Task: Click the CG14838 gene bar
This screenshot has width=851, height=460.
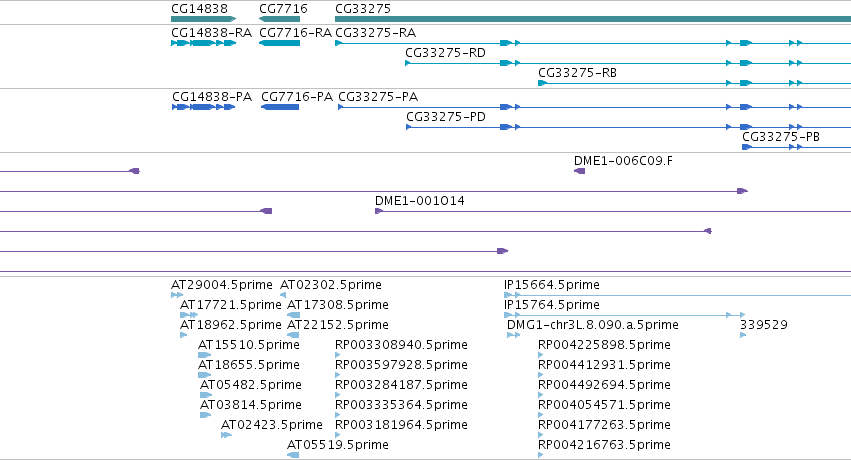Action: (204, 19)
